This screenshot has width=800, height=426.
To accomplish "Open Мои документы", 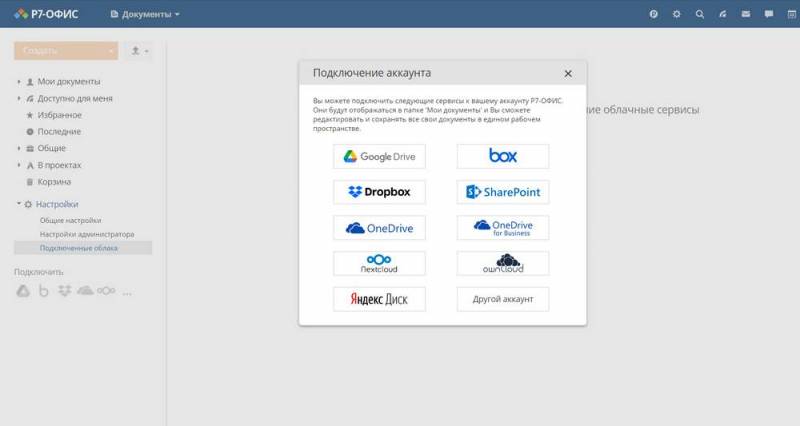I will coord(68,82).
